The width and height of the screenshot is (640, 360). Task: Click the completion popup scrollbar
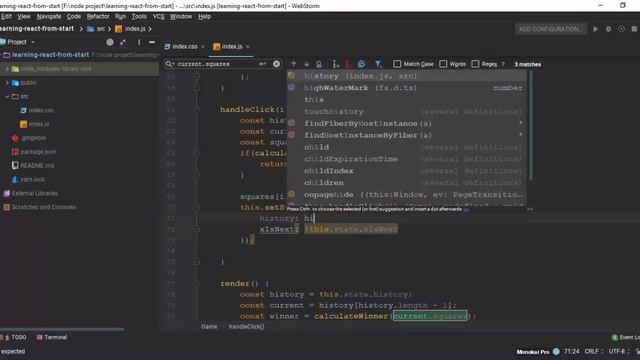[x=531, y=126]
